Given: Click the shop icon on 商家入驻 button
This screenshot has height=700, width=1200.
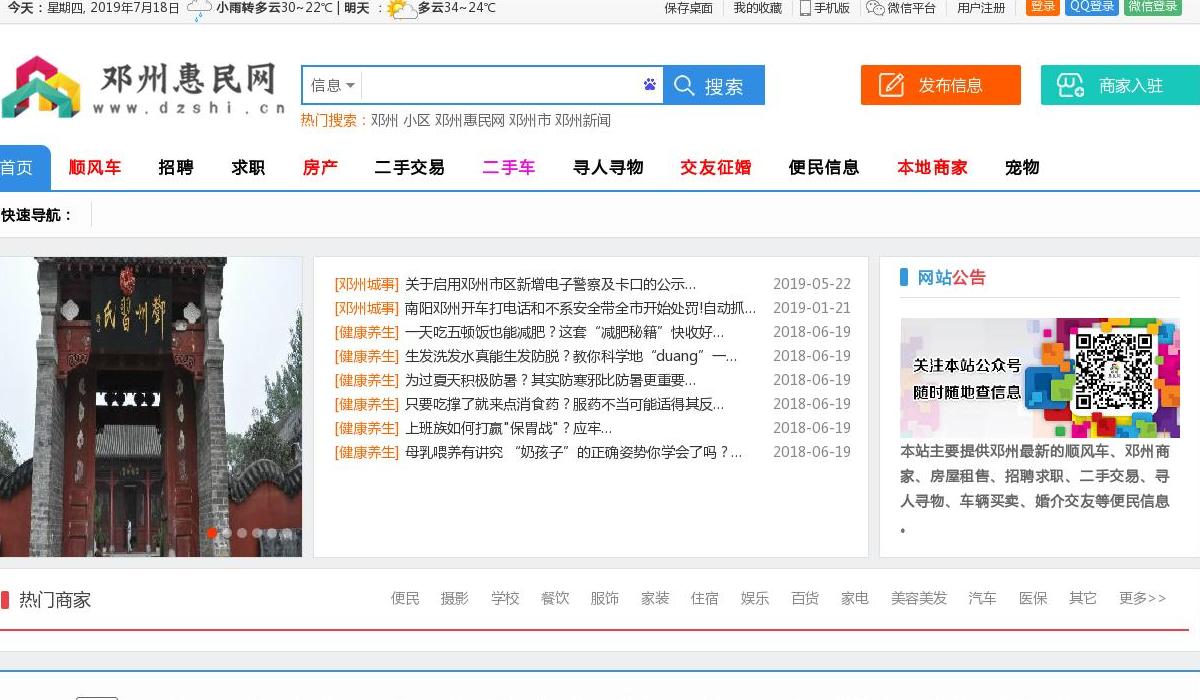Looking at the screenshot, I should point(1071,85).
